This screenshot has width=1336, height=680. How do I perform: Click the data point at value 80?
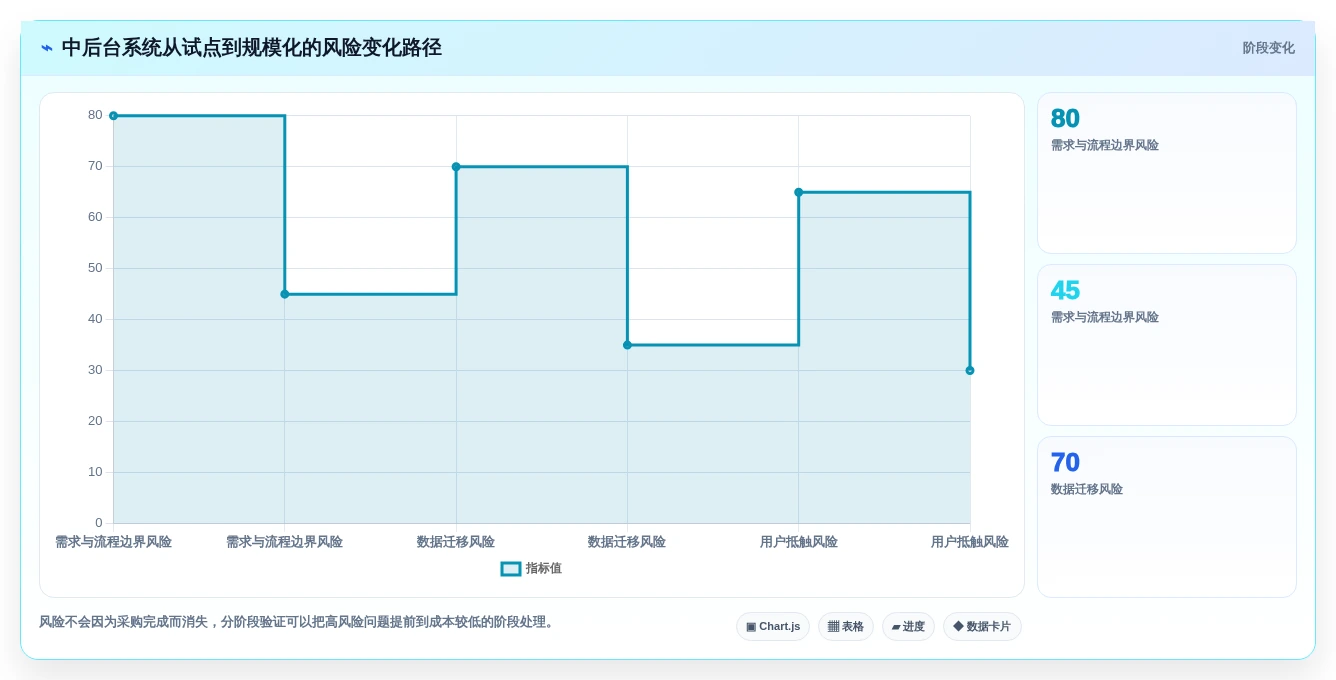point(113,116)
